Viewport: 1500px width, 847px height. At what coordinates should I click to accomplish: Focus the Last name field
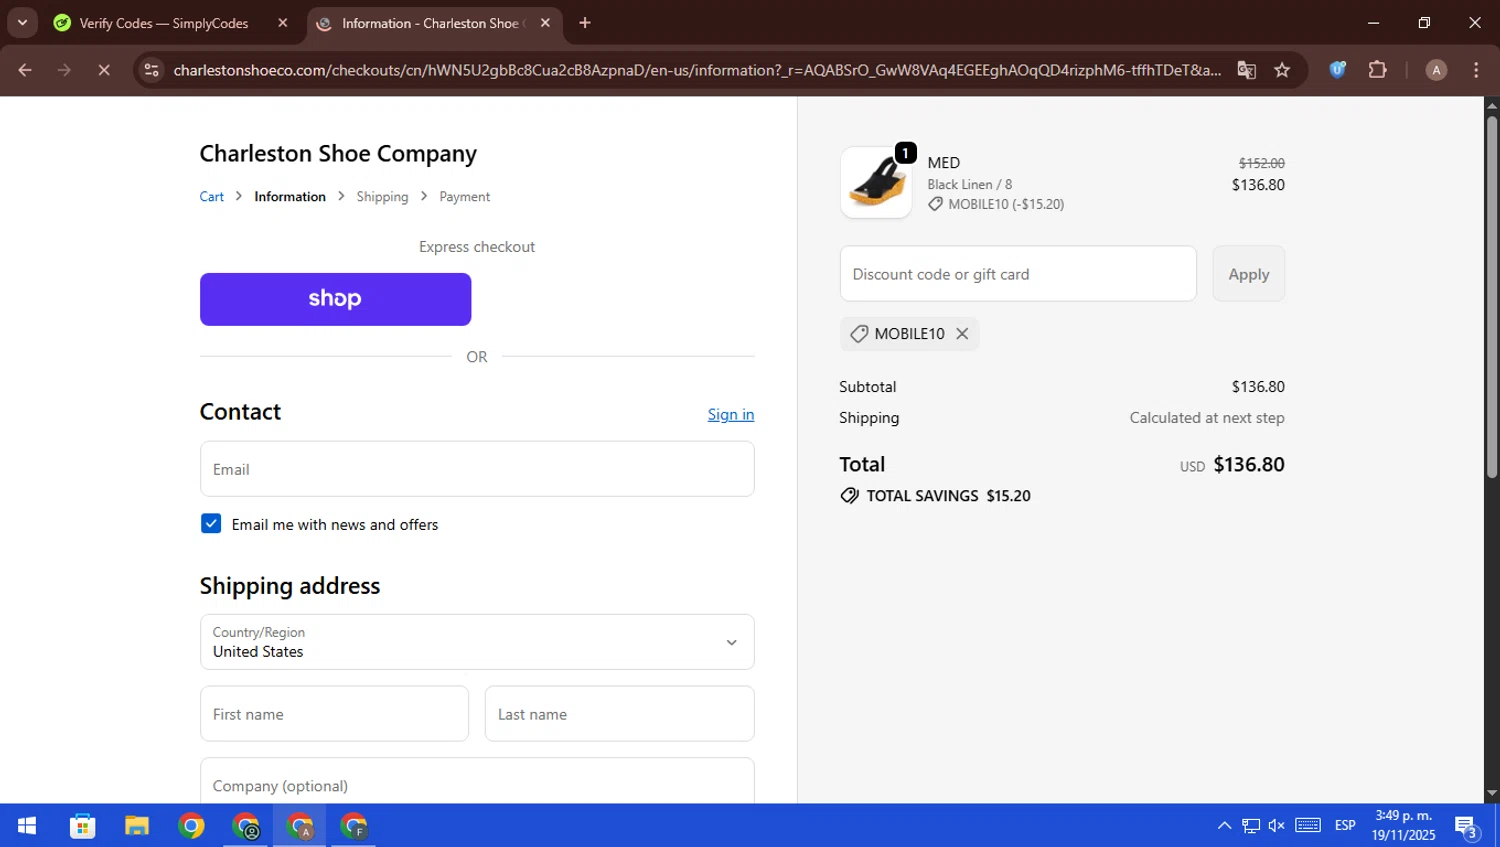619,714
